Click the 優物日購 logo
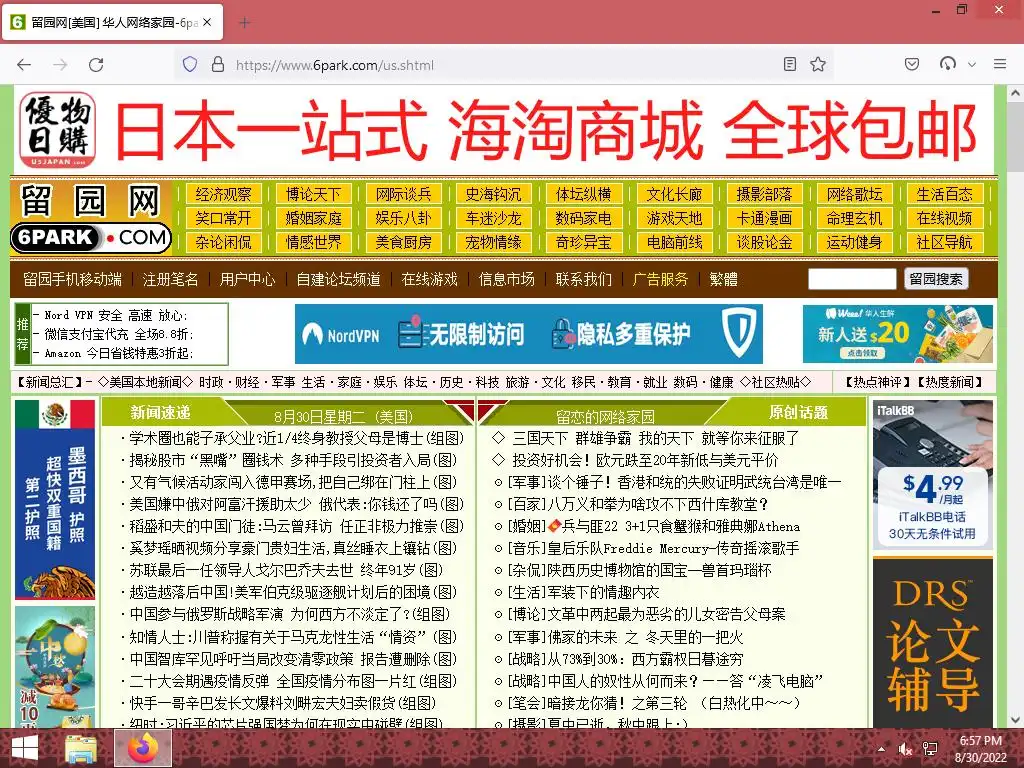Screen dimensions: 1024x768 click(57, 129)
